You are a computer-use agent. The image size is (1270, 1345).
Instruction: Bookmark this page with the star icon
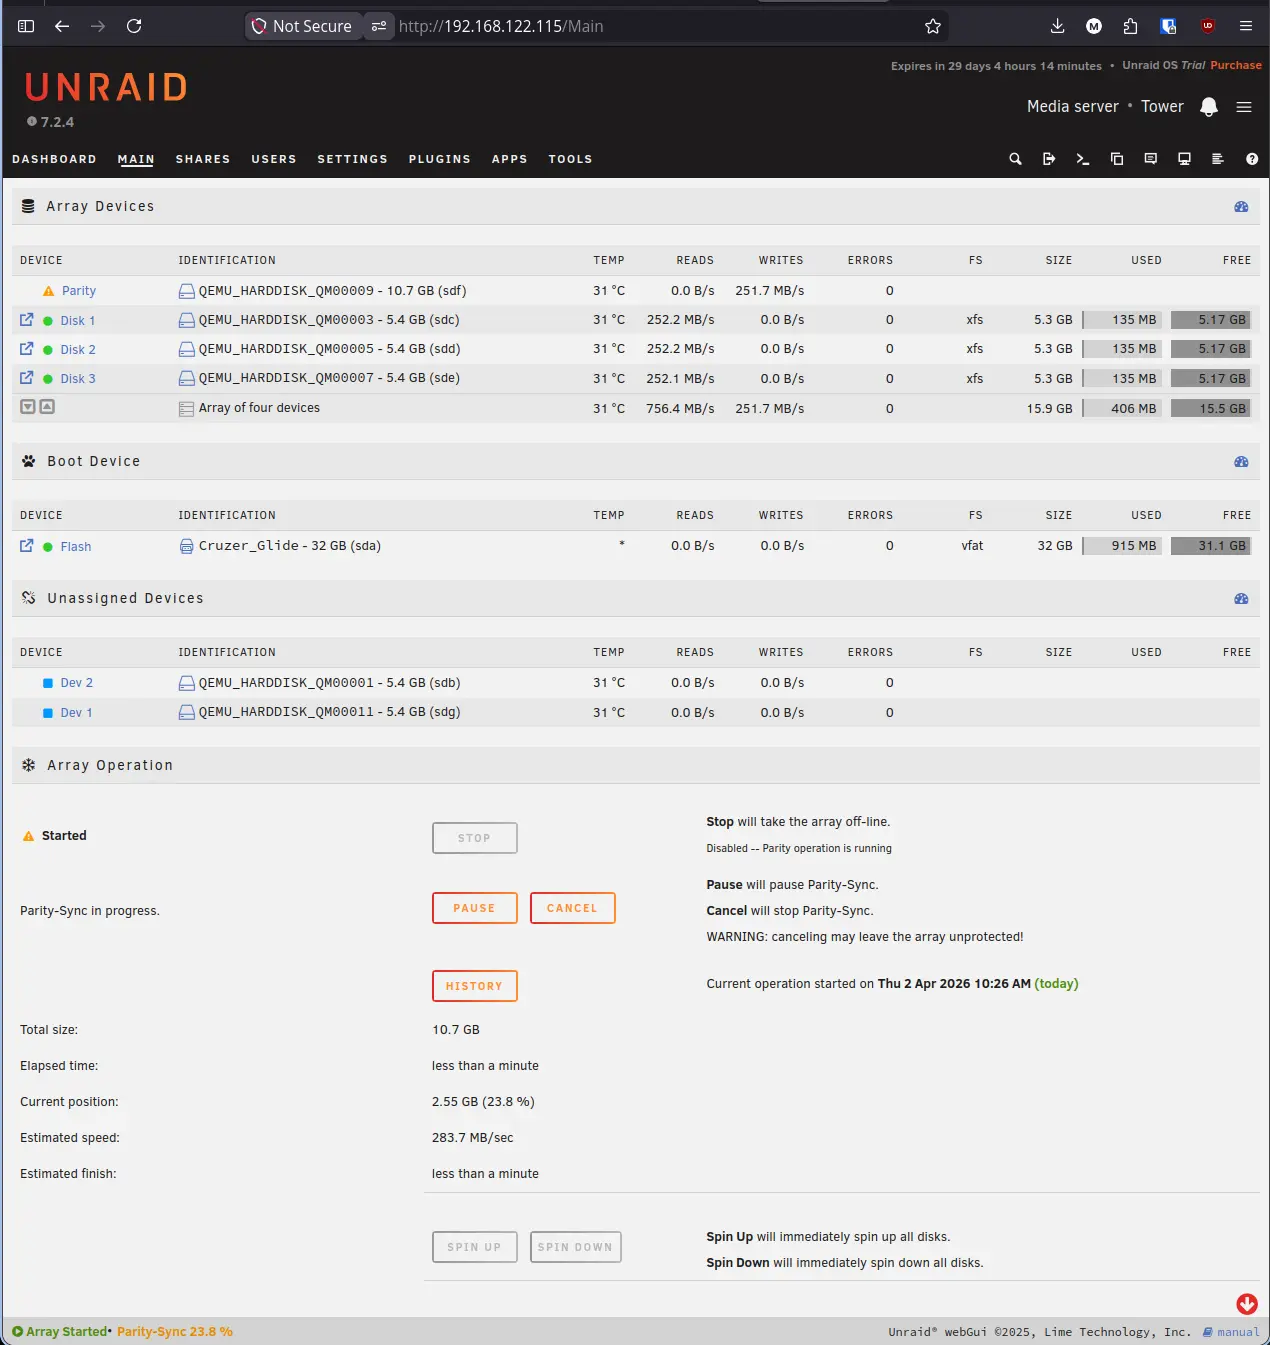(933, 26)
